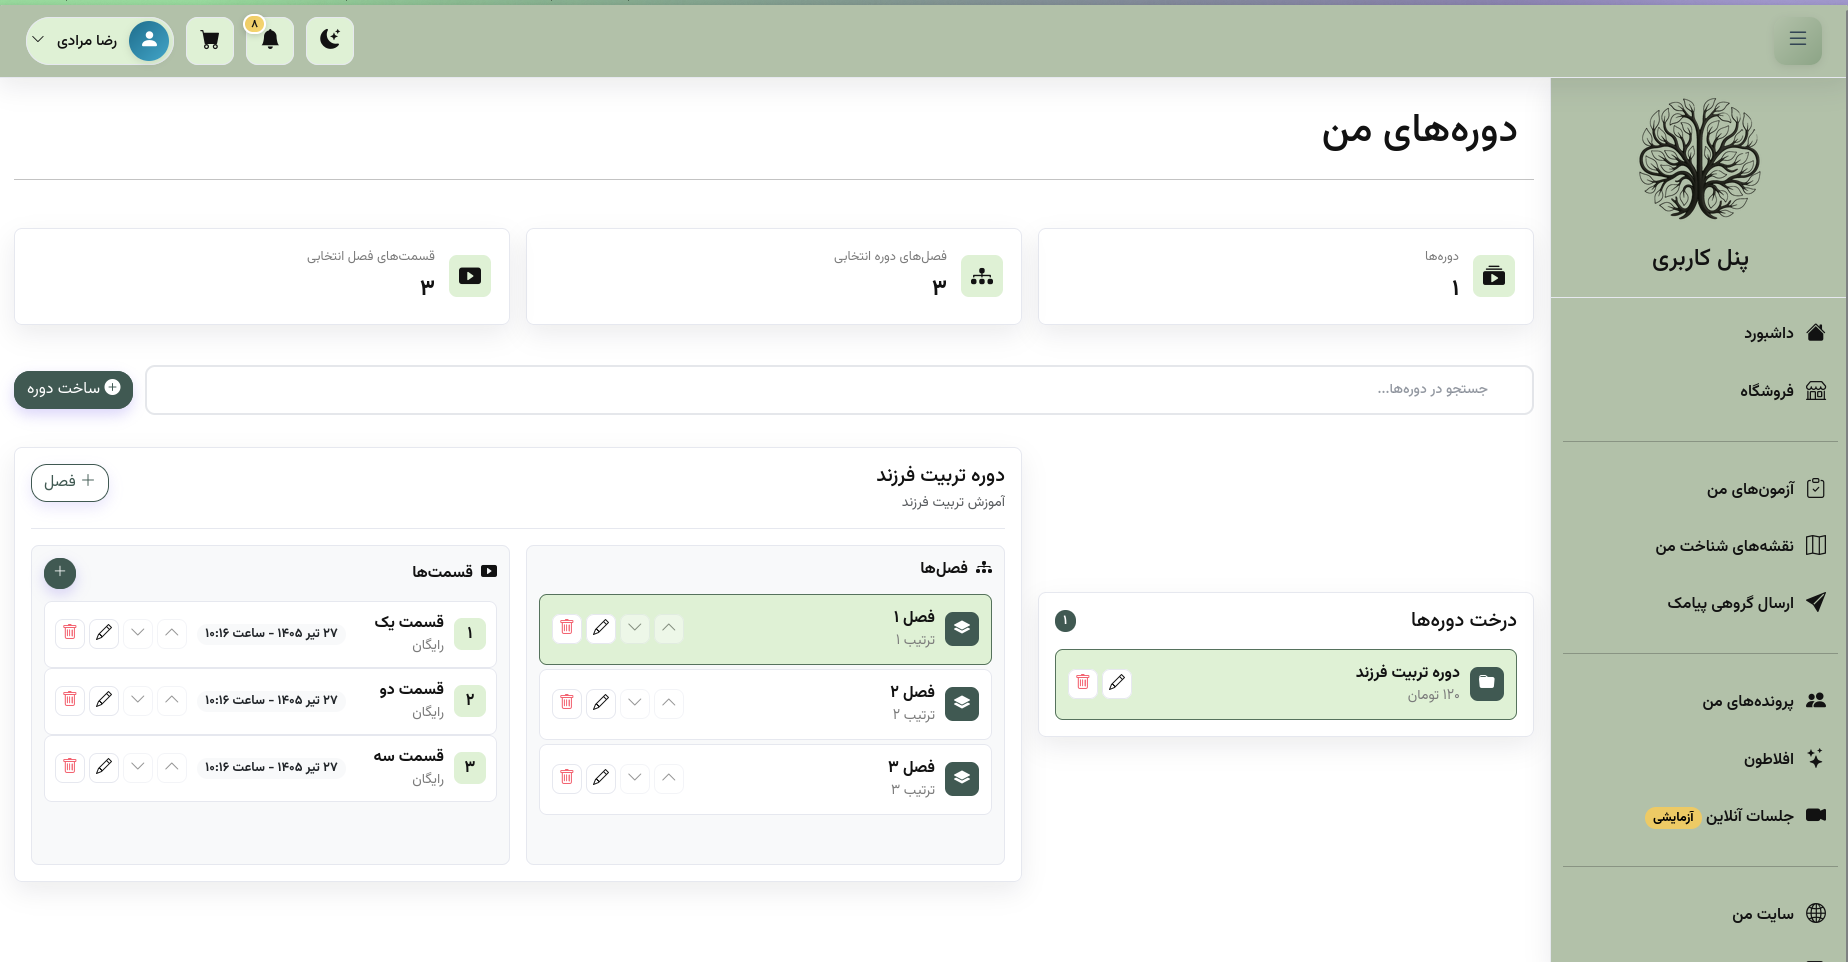Viewport: 1848px width, 962px height.
Task: Click the قسمت دو number badge
Action: click(x=470, y=701)
